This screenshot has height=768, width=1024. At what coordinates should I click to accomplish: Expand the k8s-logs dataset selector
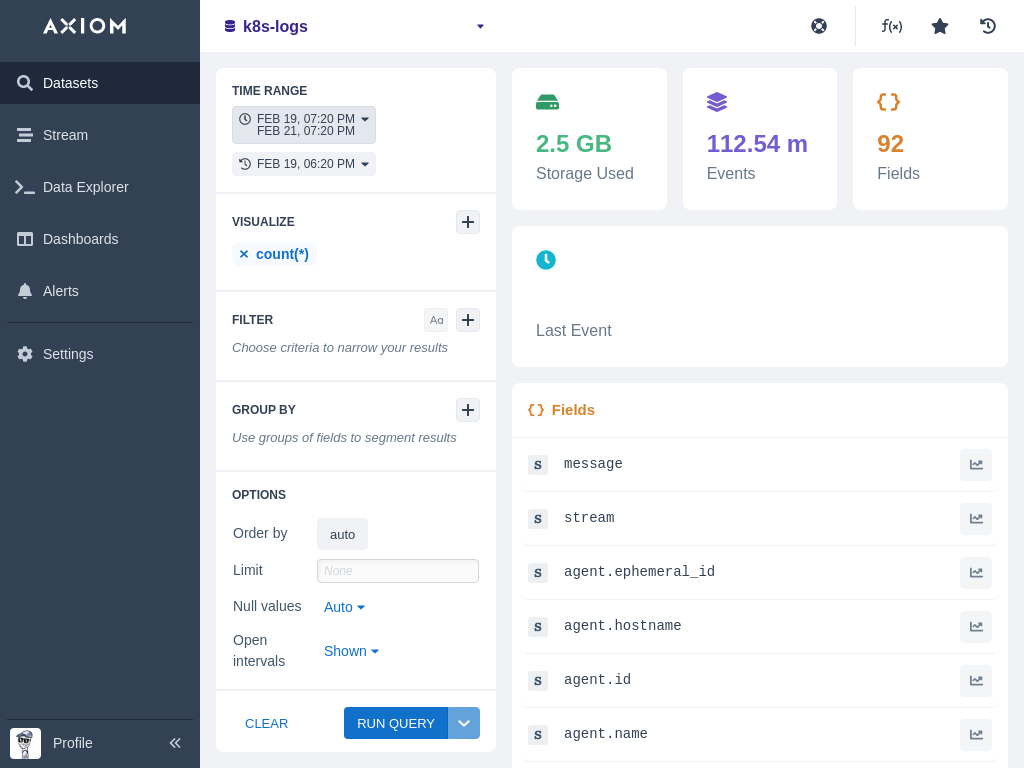tap(480, 26)
